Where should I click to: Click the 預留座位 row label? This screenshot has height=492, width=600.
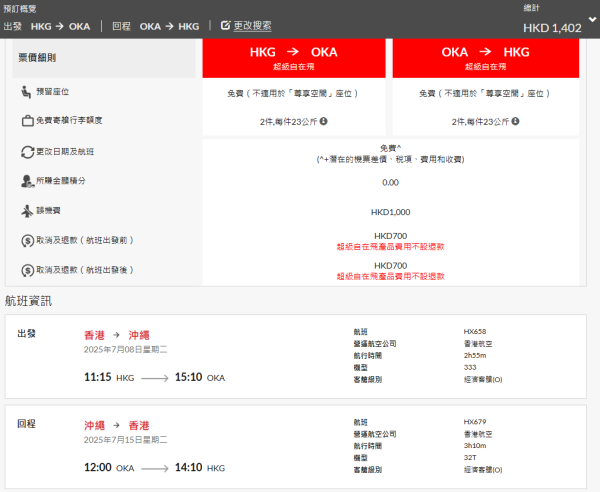53,92
